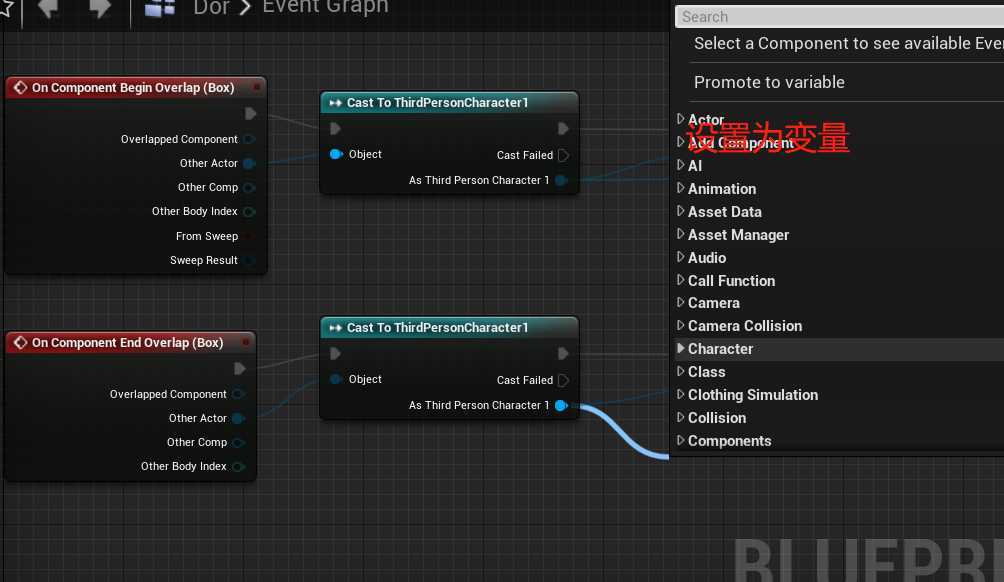Click Begin Overlap Overlapped Component pin
Image resolution: width=1004 pixels, height=582 pixels.
click(250, 139)
